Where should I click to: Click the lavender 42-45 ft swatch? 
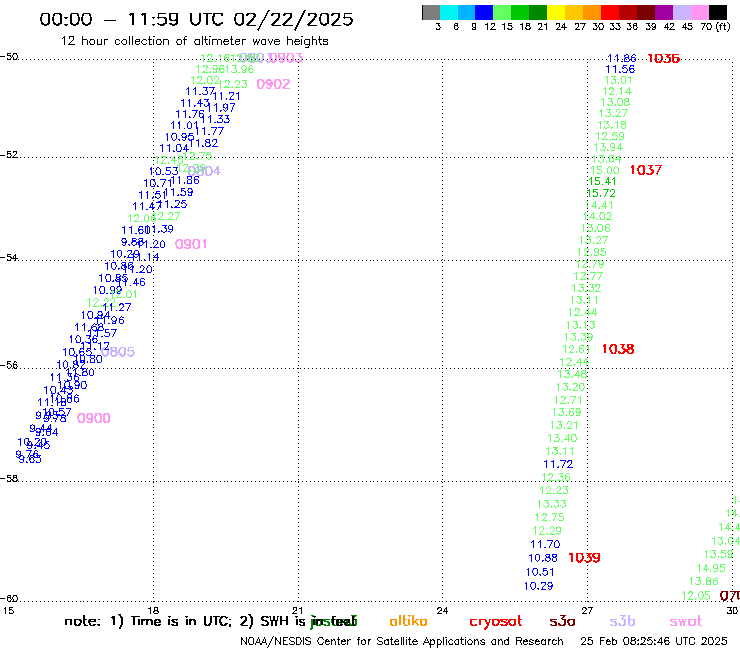pos(681,12)
